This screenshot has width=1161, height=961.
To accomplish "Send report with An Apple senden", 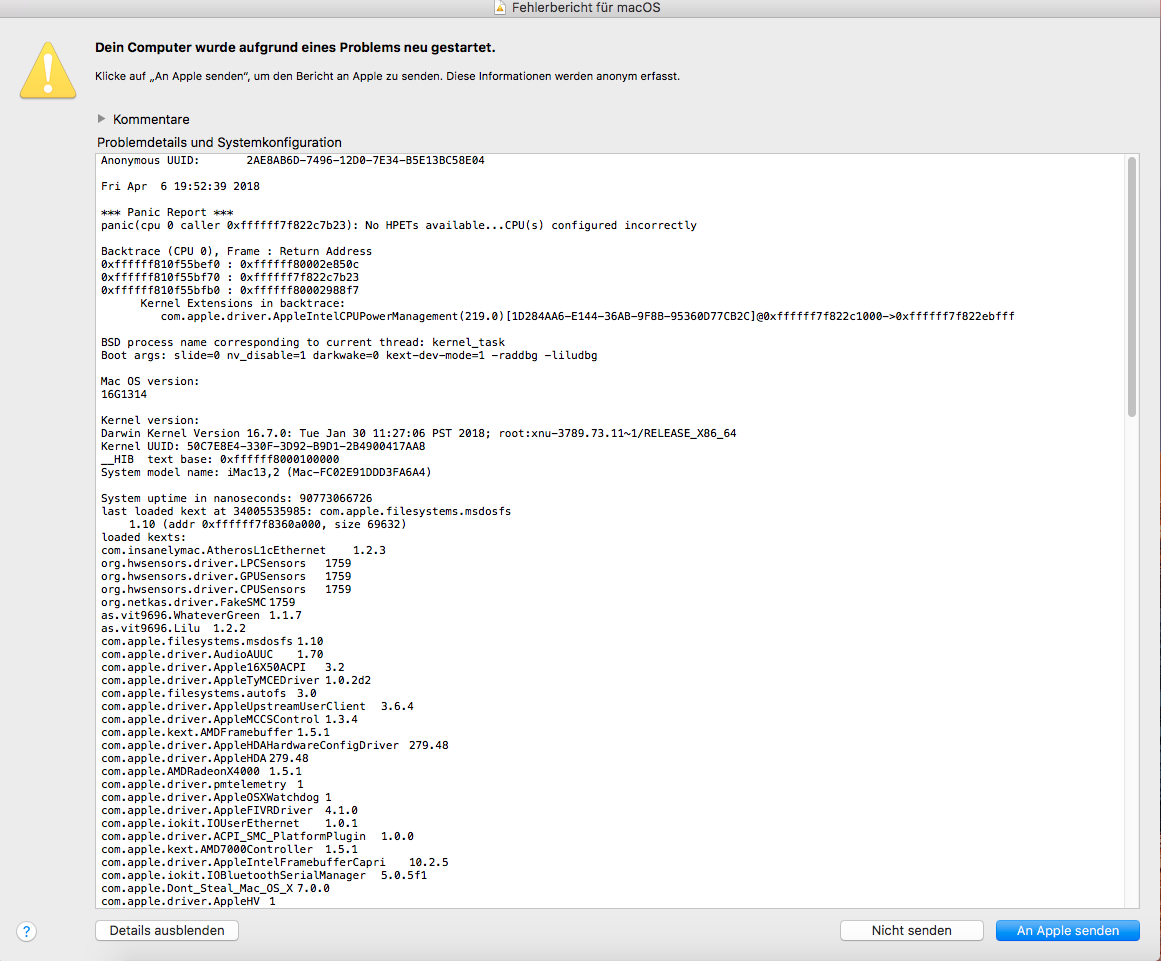I will (x=1068, y=930).
